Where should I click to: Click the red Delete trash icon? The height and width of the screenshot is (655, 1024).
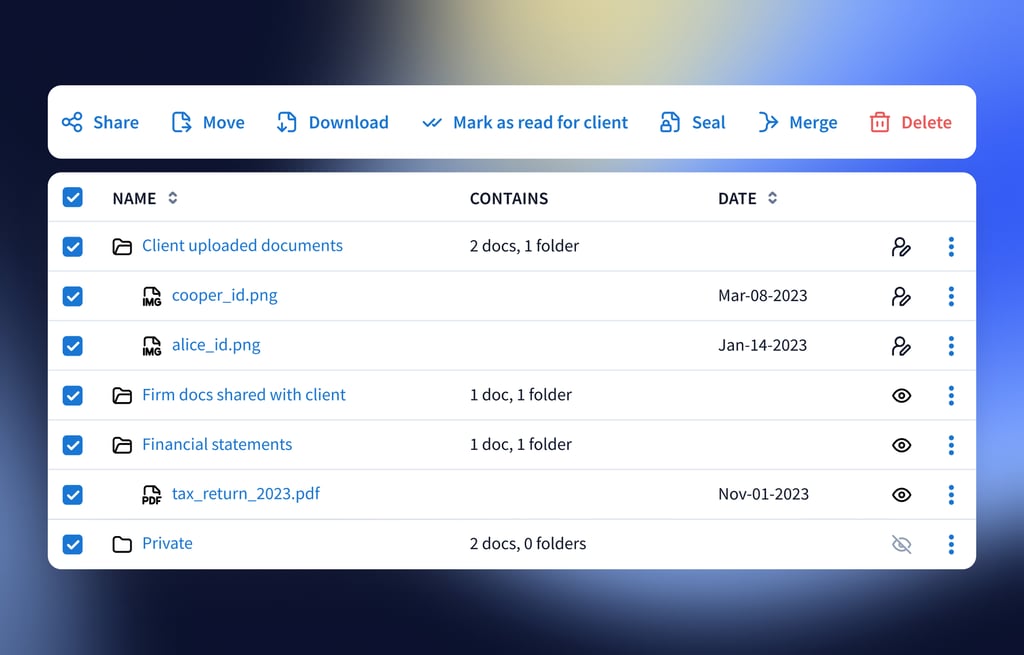[x=879, y=123]
